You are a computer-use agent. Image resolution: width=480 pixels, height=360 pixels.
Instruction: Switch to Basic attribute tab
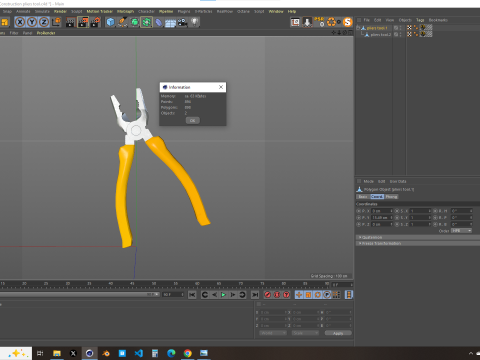tap(363, 197)
